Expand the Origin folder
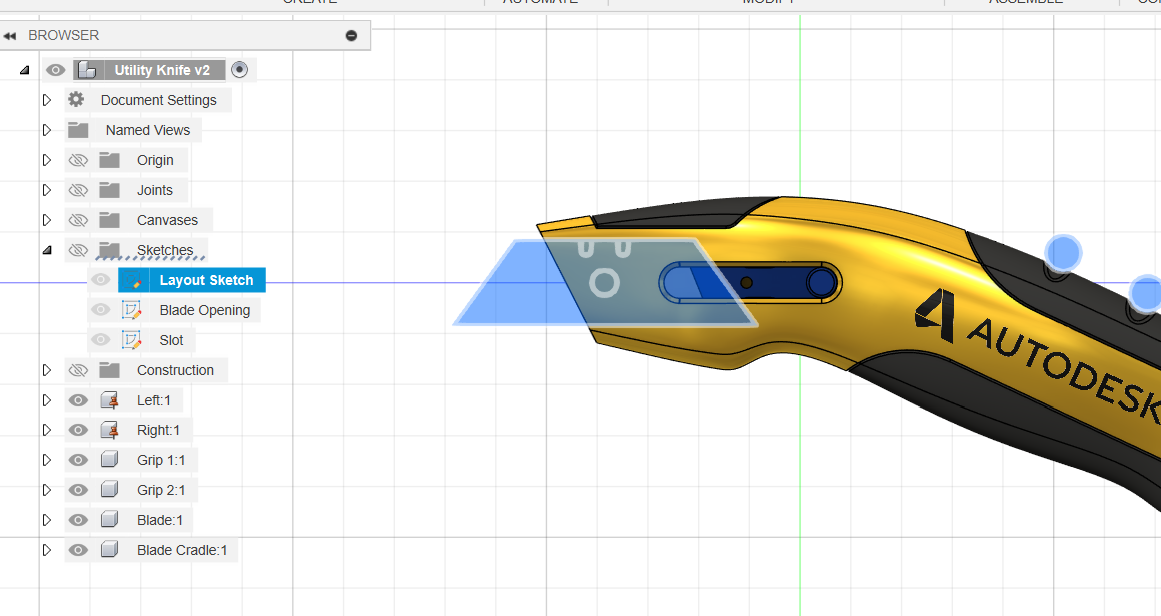Viewport: 1161px width, 616px height. coord(47,160)
